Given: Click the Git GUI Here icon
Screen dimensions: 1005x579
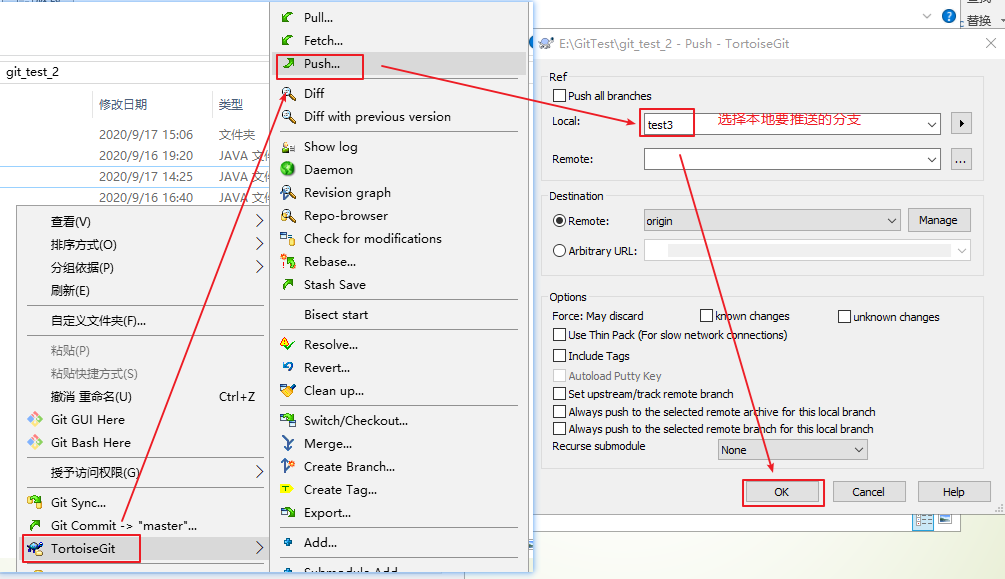Looking at the screenshot, I should (x=35, y=419).
